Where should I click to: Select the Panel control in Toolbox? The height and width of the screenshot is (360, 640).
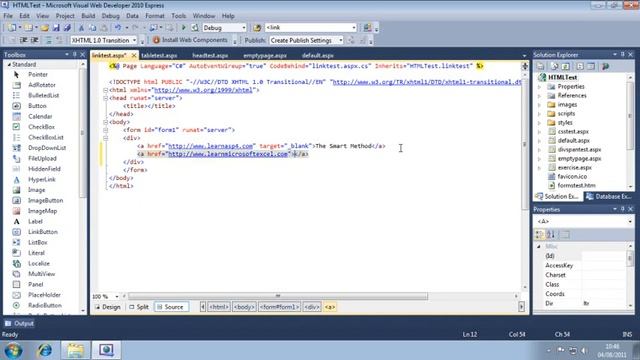point(36,284)
